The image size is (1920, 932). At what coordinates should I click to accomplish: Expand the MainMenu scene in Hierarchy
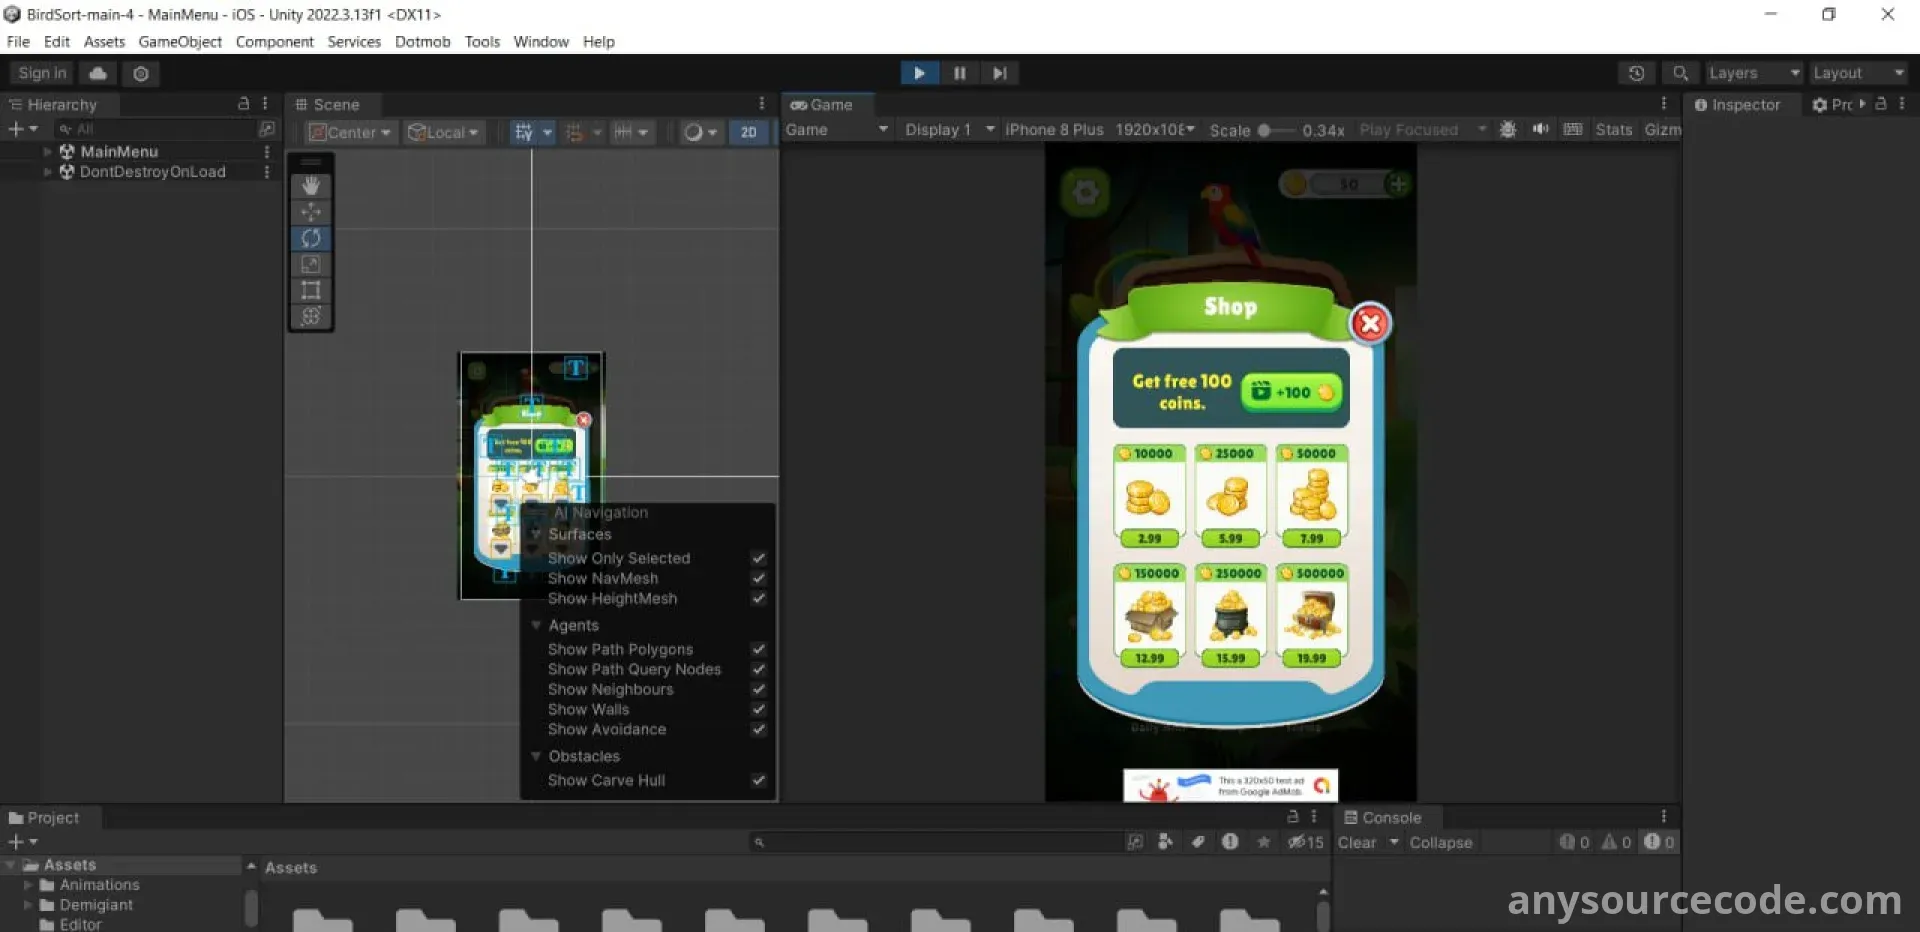[47, 152]
